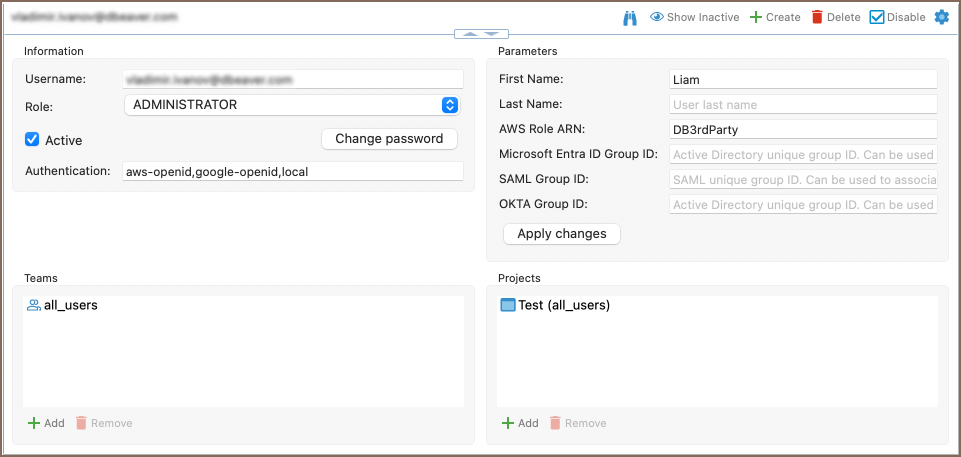Image resolution: width=961 pixels, height=457 pixels.
Task: Click the First Name field
Action: (x=802, y=79)
